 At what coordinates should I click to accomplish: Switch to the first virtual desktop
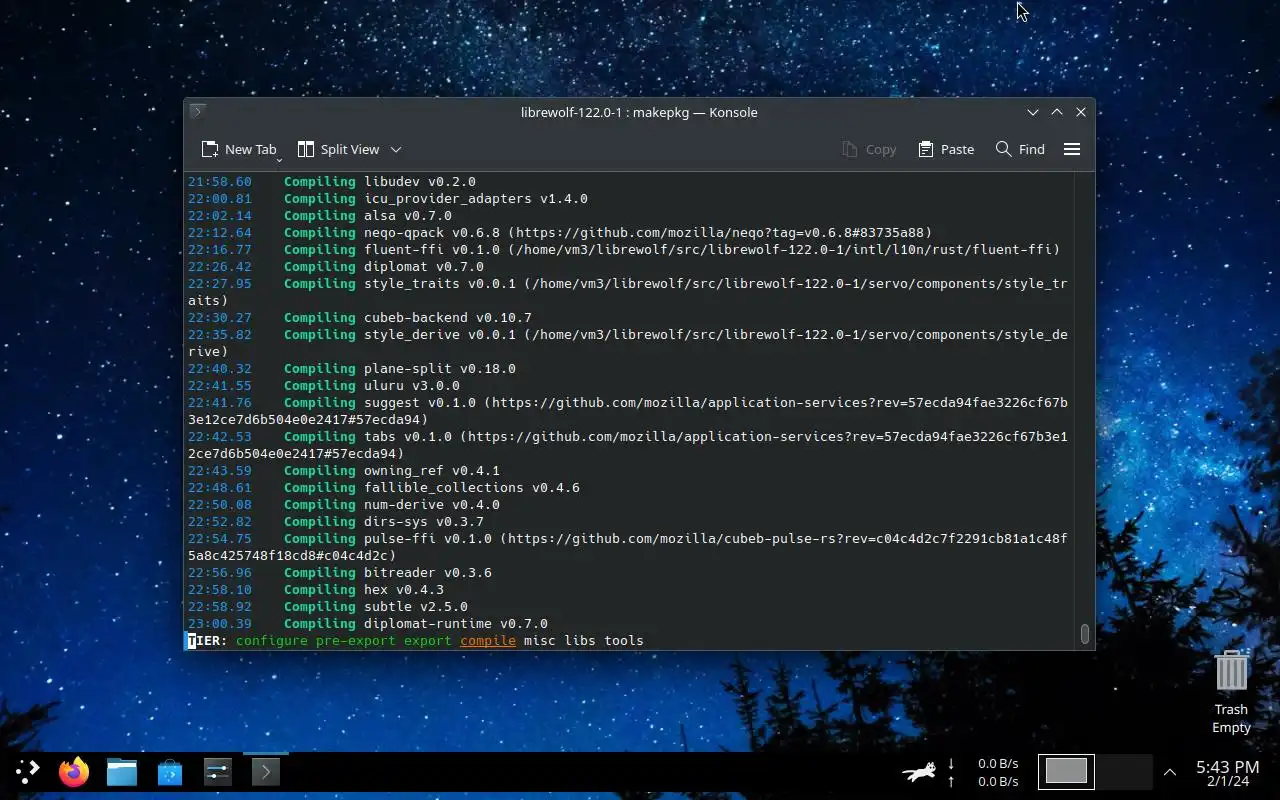tap(1066, 771)
